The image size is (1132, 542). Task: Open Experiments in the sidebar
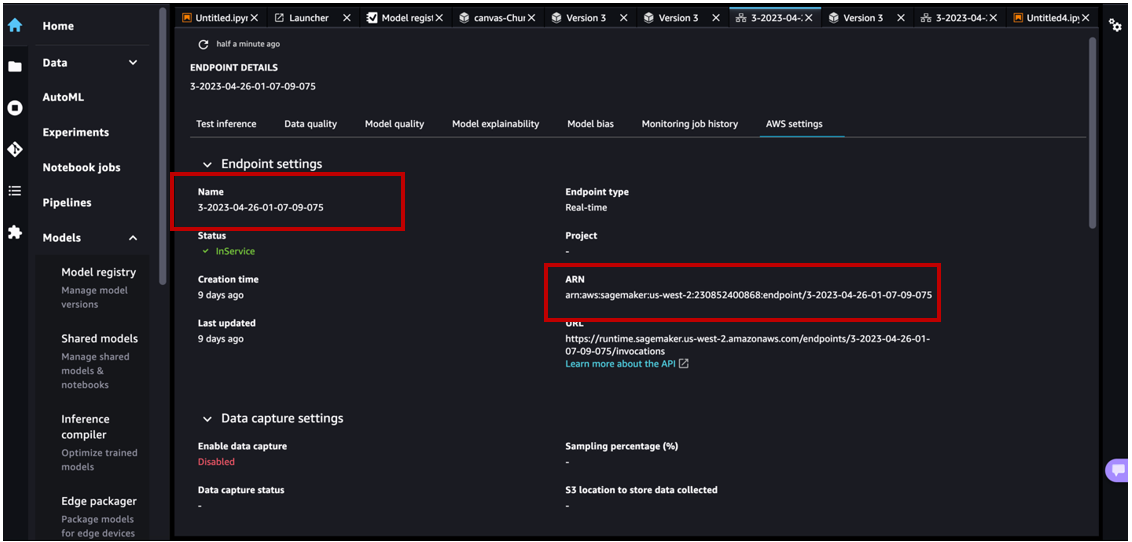tap(76, 132)
